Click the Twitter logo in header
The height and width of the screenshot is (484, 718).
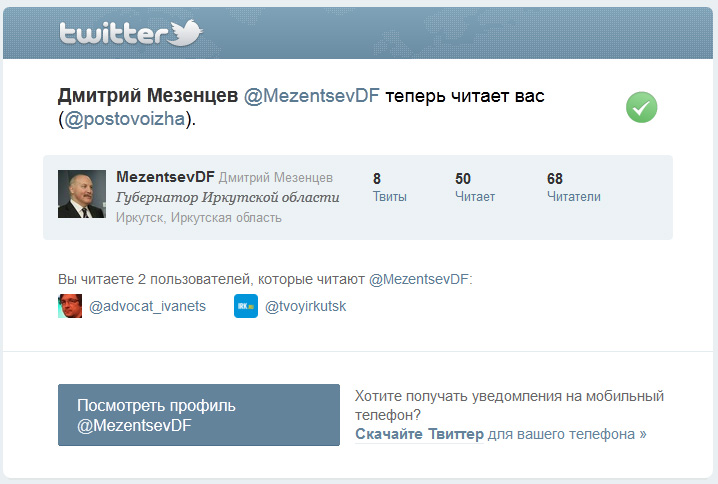coord(130,34)
